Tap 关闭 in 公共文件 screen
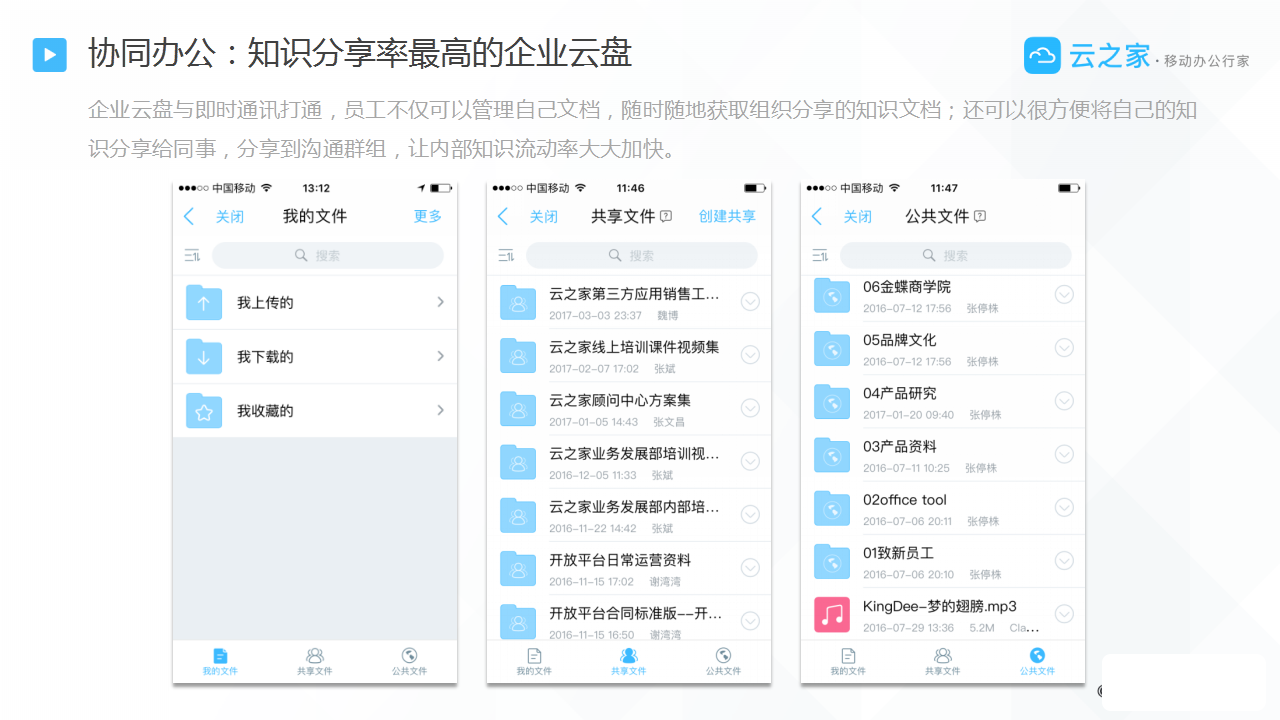 point(858,217)
